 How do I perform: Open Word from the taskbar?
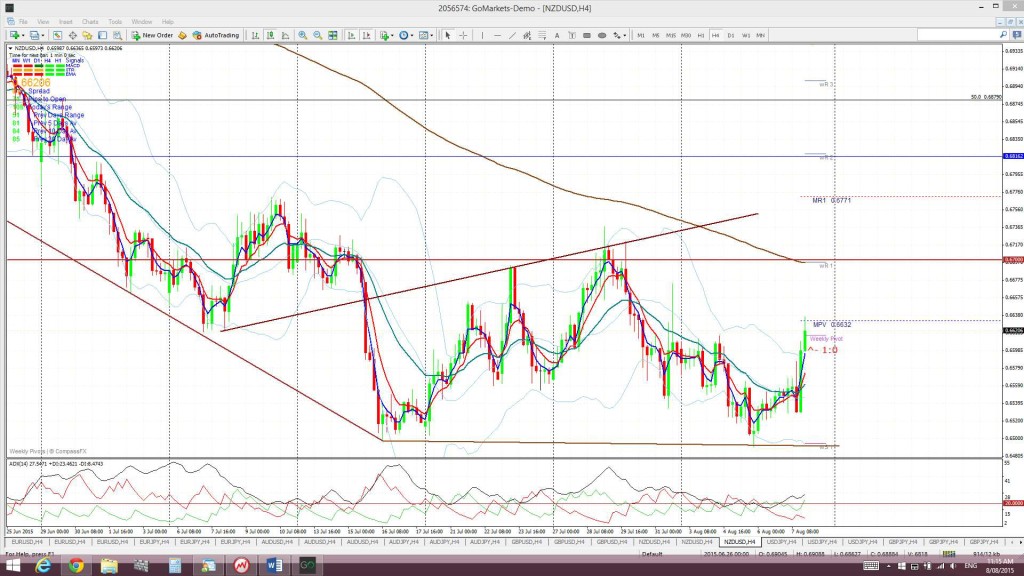click(274, 566)
